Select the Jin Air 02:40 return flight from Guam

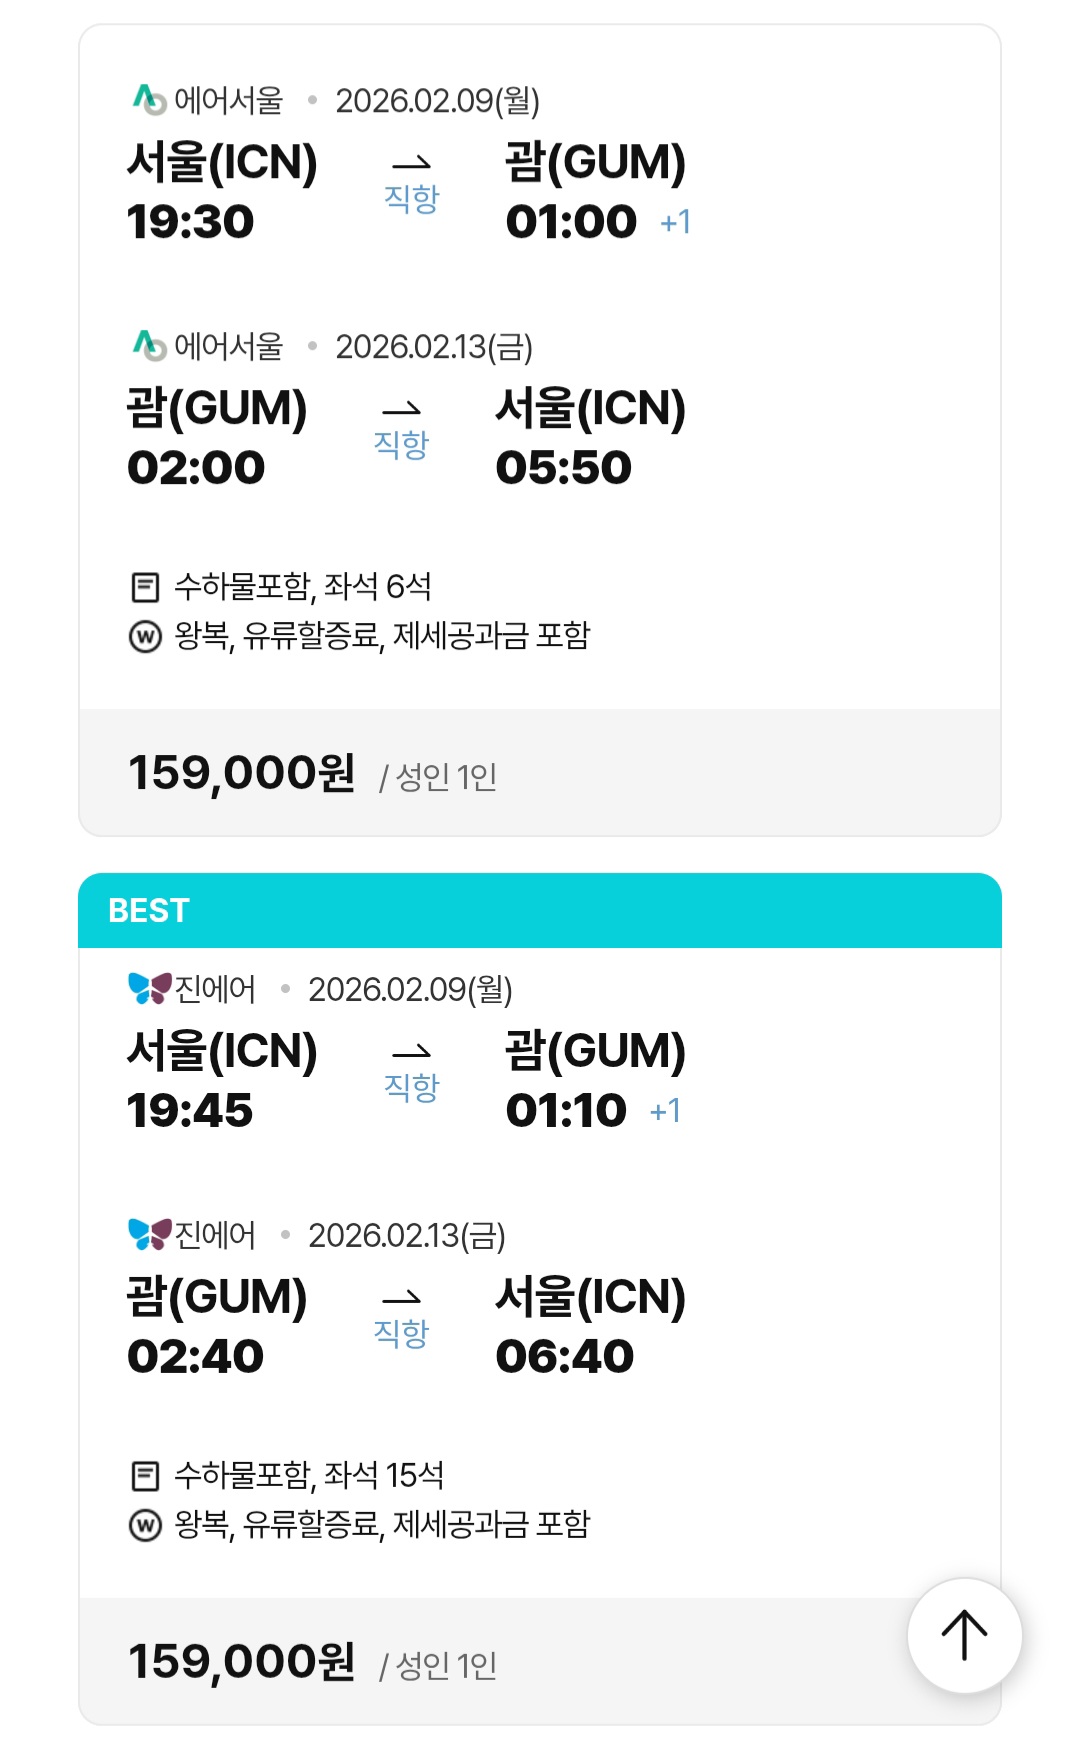coord(197,1356)
